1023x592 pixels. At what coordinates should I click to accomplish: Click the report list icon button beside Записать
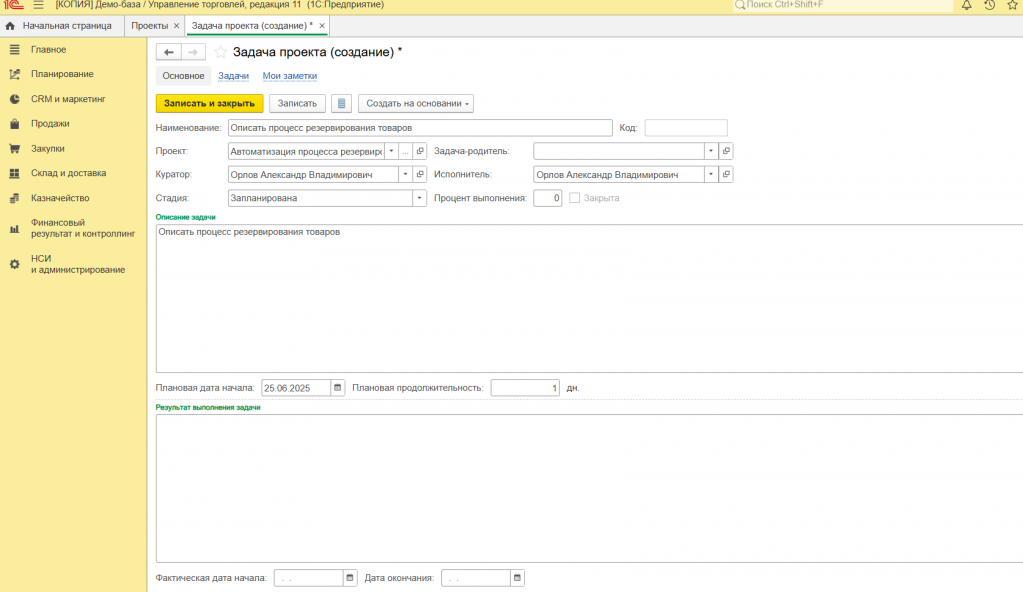341,103
